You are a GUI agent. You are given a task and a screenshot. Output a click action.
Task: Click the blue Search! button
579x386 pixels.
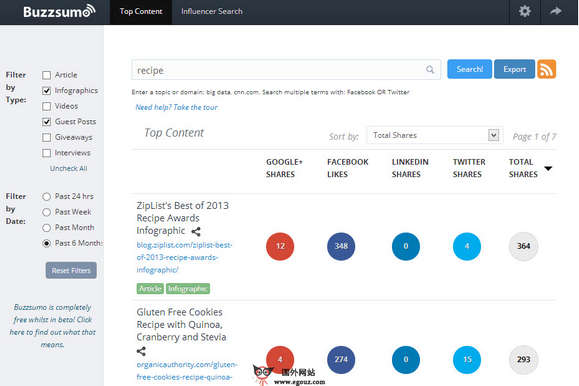pyautogui.click(x=469, y=69)
